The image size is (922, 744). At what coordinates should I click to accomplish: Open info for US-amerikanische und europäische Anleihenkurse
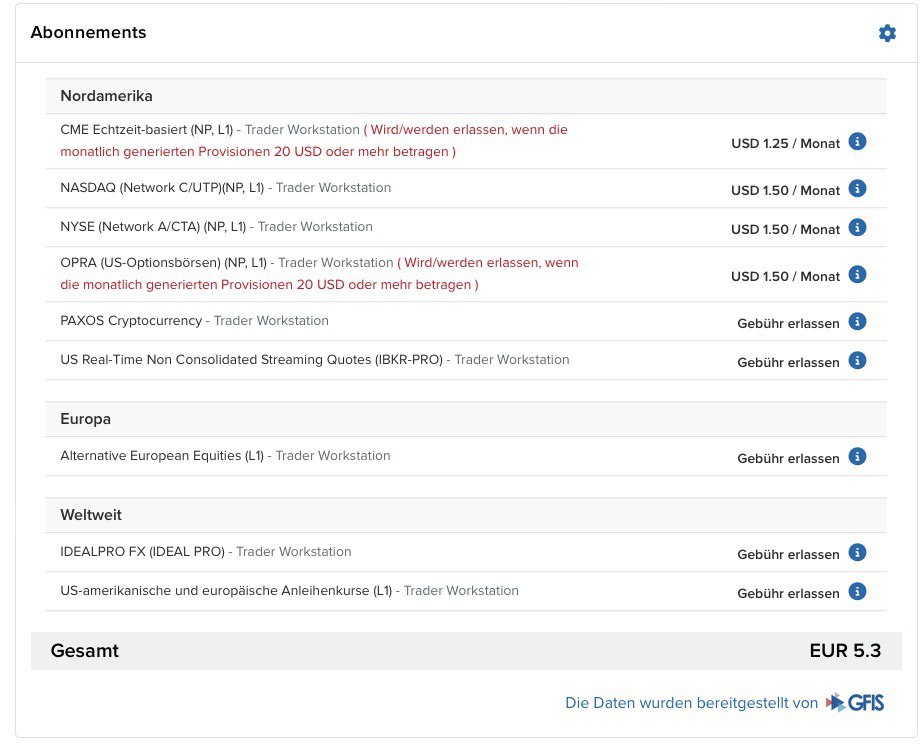pos(857,592)
